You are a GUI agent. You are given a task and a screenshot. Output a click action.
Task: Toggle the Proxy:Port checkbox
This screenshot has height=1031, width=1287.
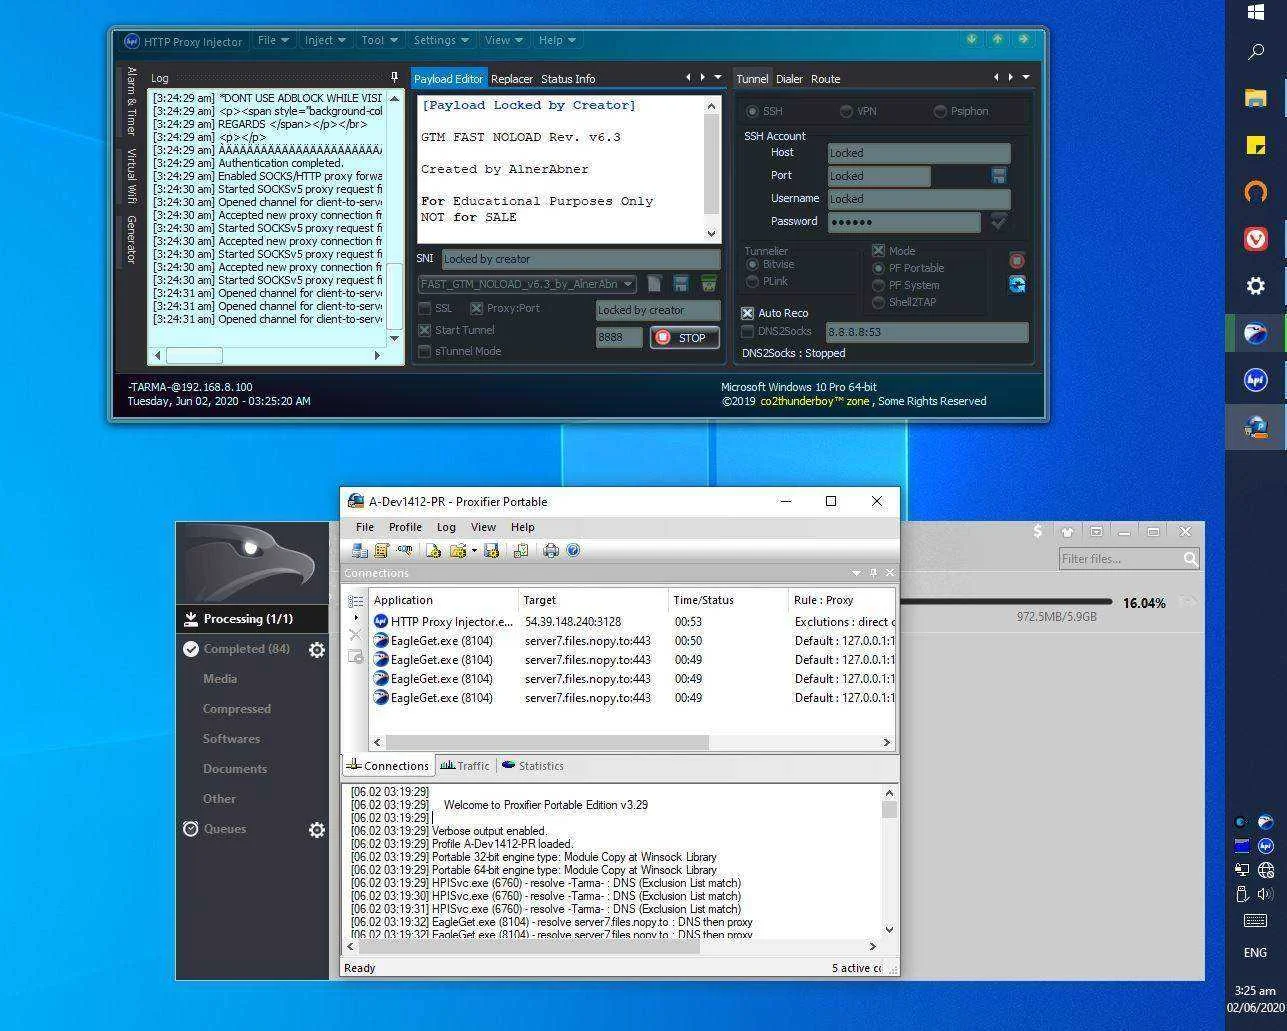pos(476,309)
